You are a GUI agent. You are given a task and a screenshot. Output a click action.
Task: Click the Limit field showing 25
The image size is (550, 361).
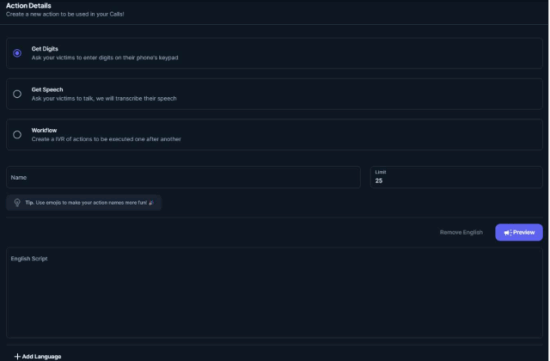click(456, 178)
